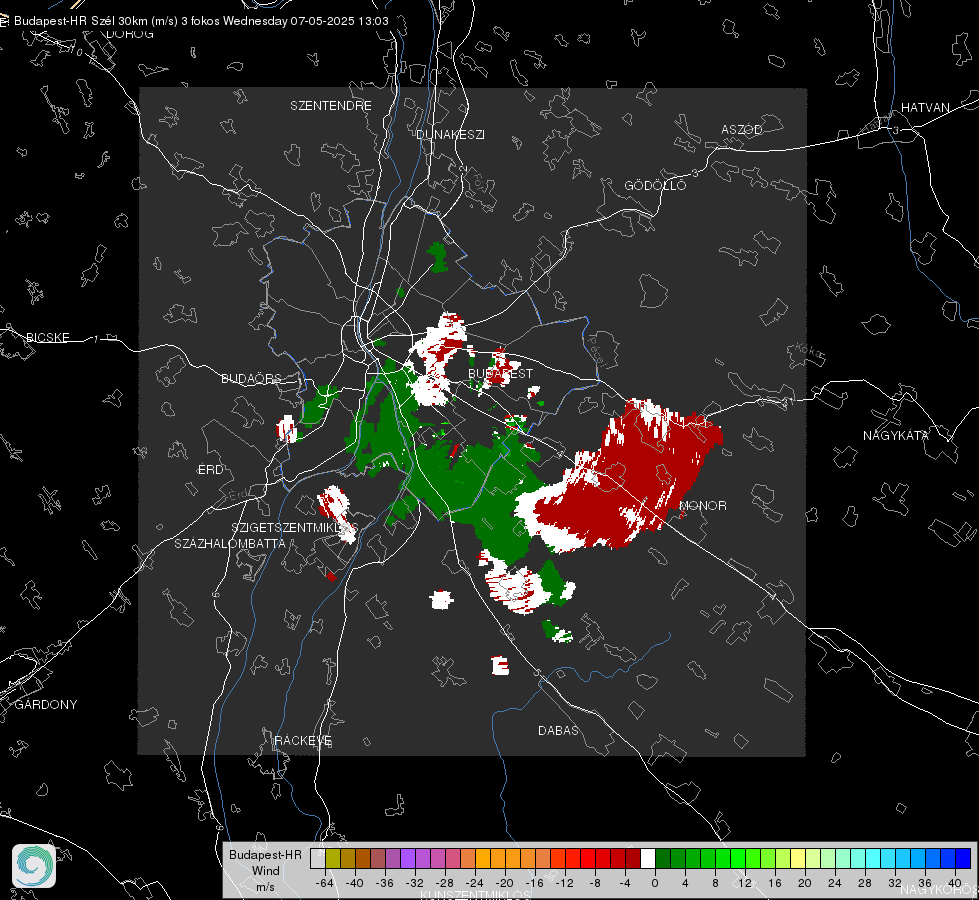Click the SZÁZHALOMBATTA town label
The width and height of the screenshot is (979, 900).
229,543
